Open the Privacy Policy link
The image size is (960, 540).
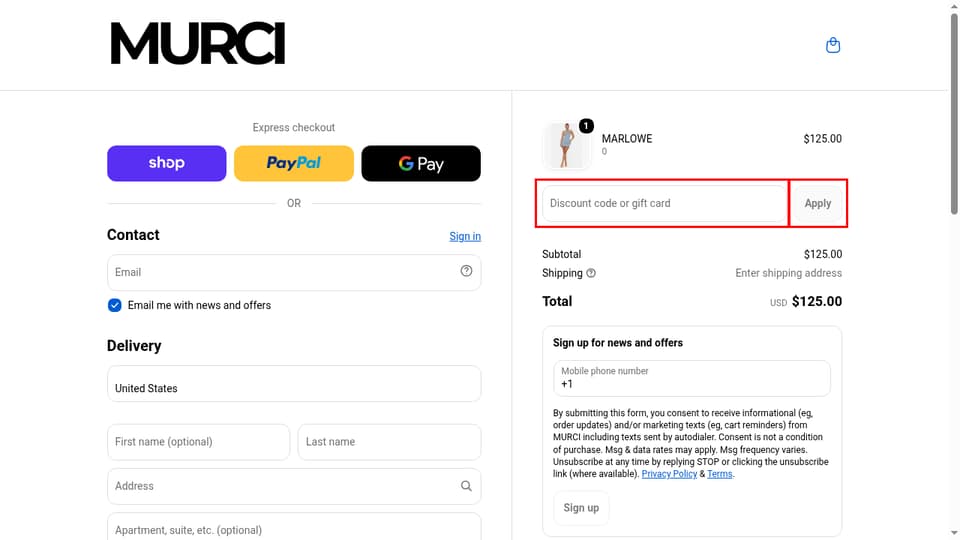coord(669,474)
